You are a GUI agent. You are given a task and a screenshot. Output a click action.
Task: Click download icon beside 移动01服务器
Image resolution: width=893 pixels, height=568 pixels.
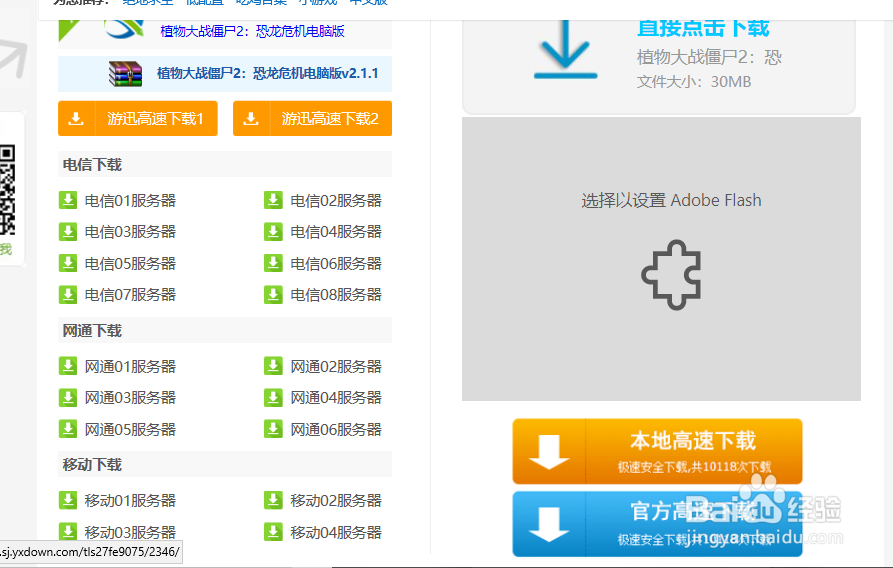(x=68, y=500)
